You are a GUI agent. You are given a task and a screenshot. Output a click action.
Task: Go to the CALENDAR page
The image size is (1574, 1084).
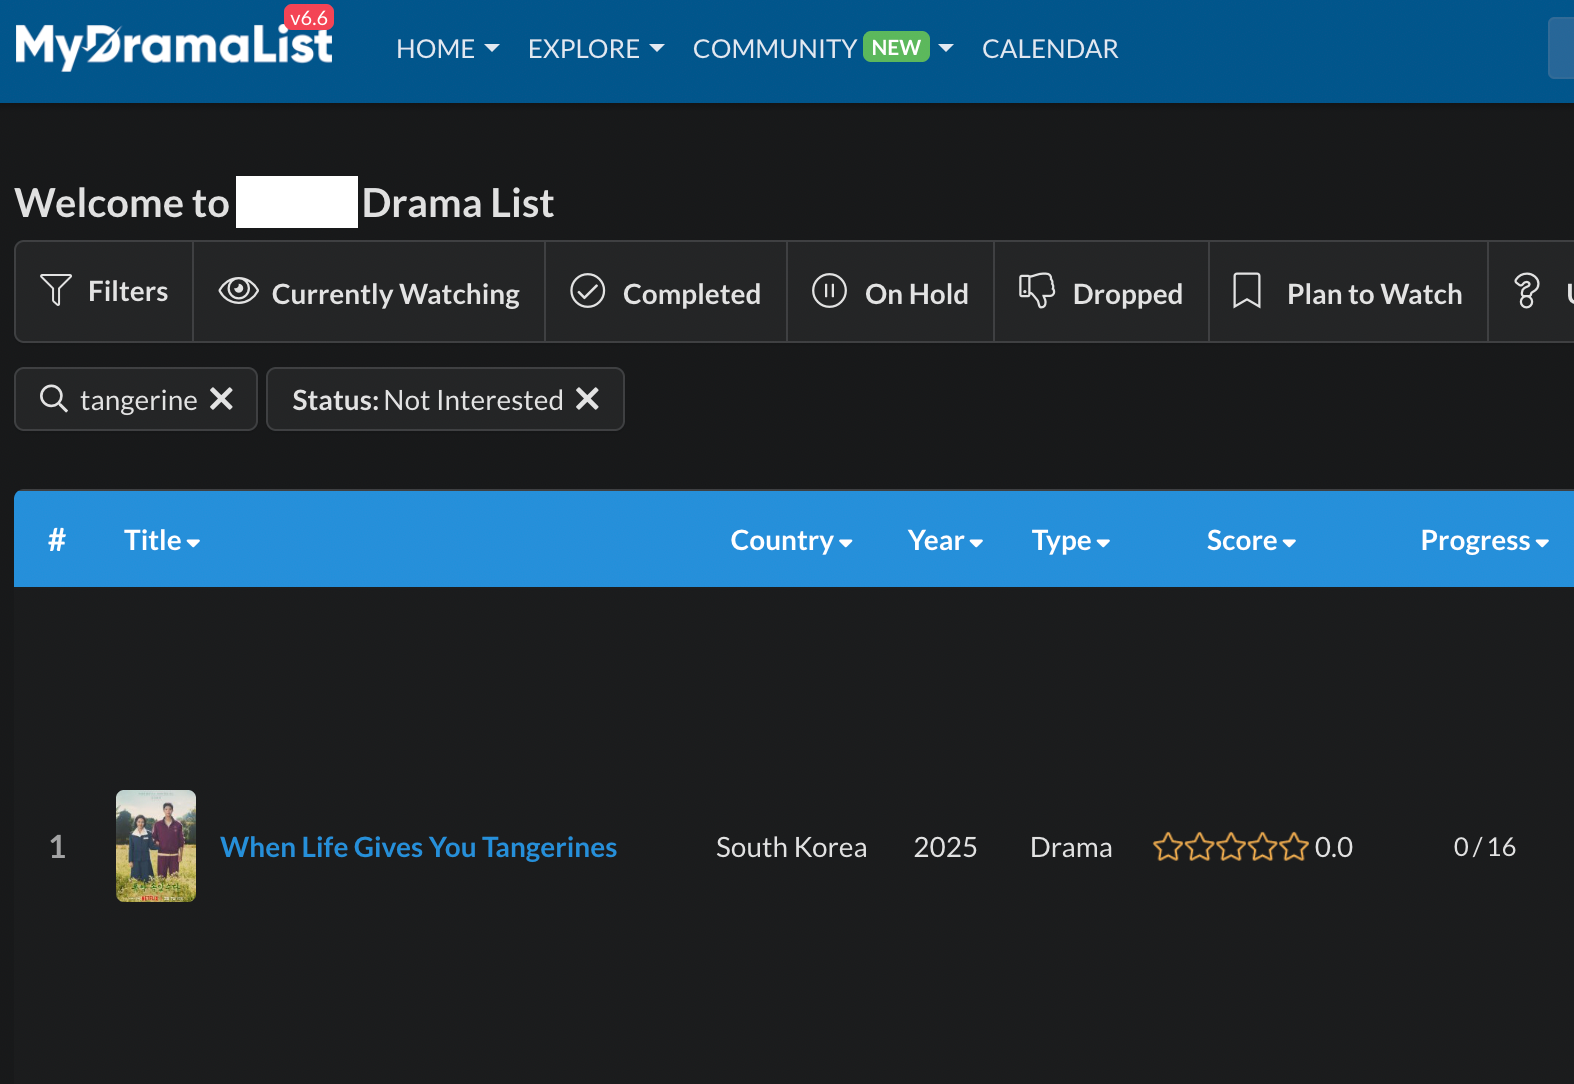1050,49
